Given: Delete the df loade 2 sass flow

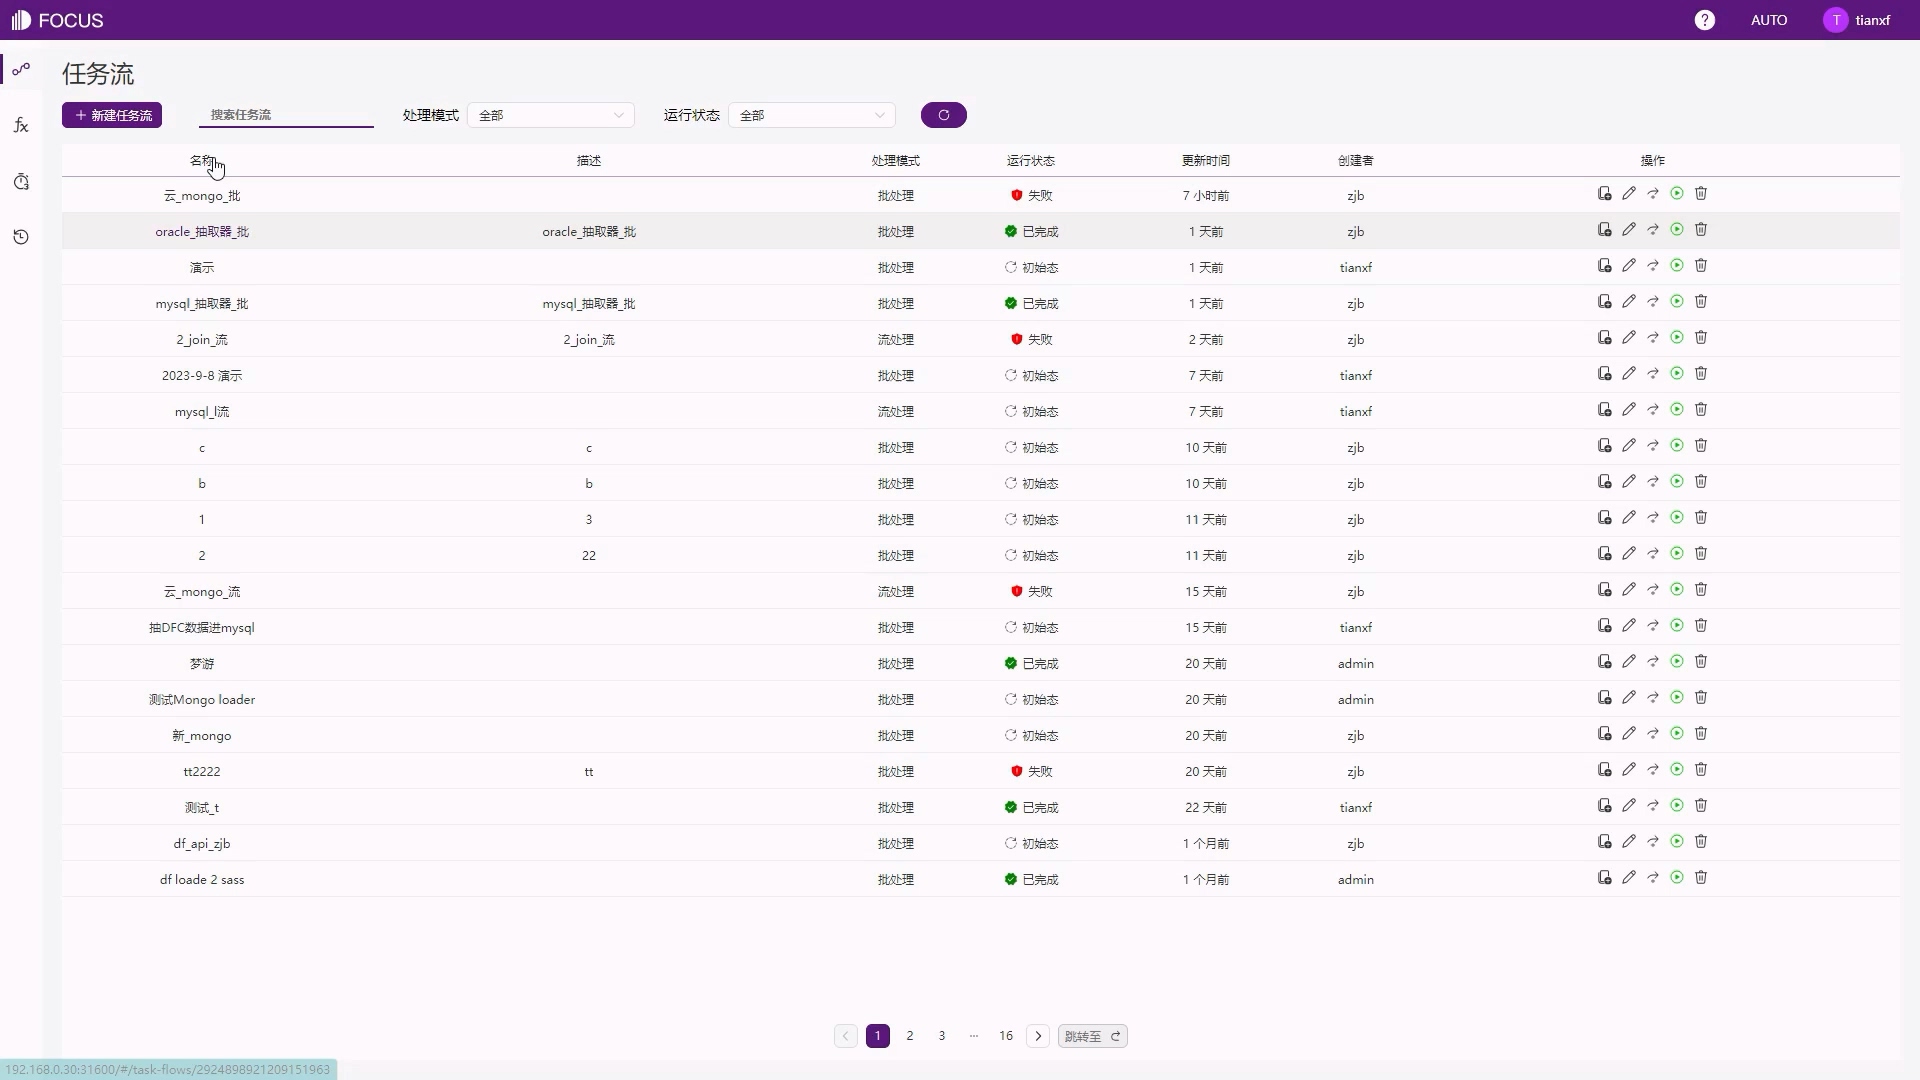Looking at the screenshot, I should [x=1701, y=878].
